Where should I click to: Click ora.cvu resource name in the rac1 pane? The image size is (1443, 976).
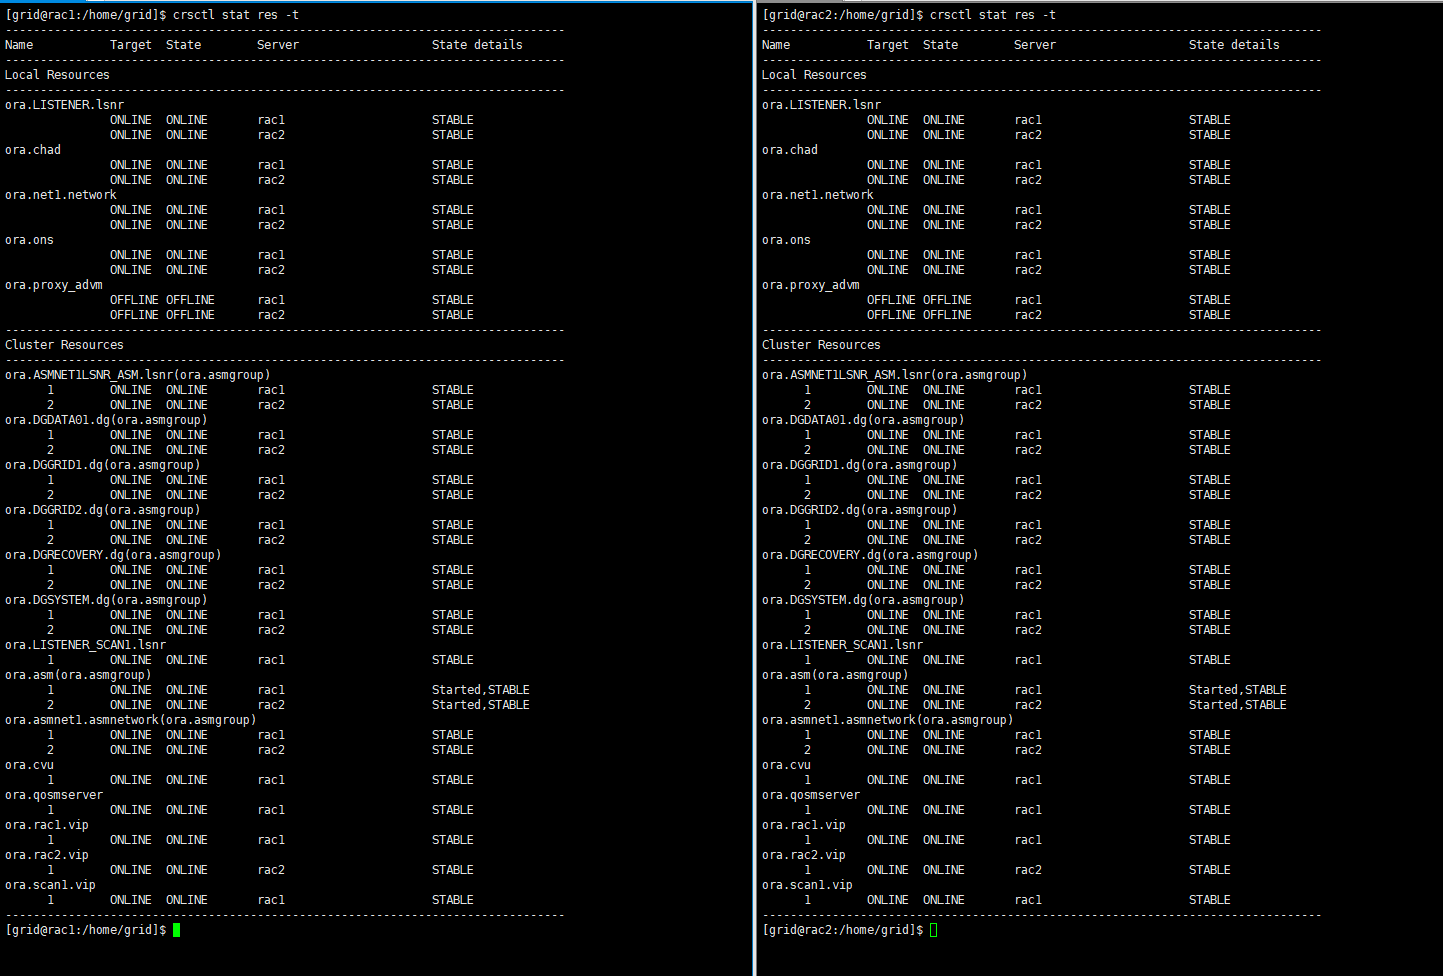[x=29, y=765]
